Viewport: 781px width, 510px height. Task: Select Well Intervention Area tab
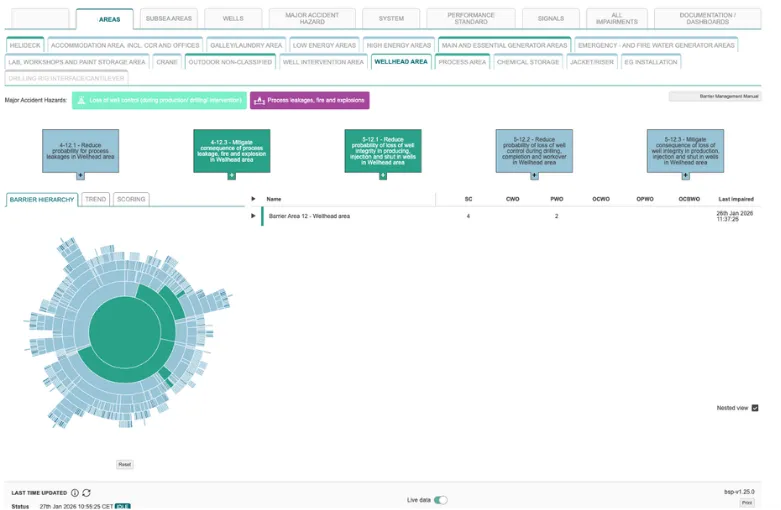tap(323, 62)
